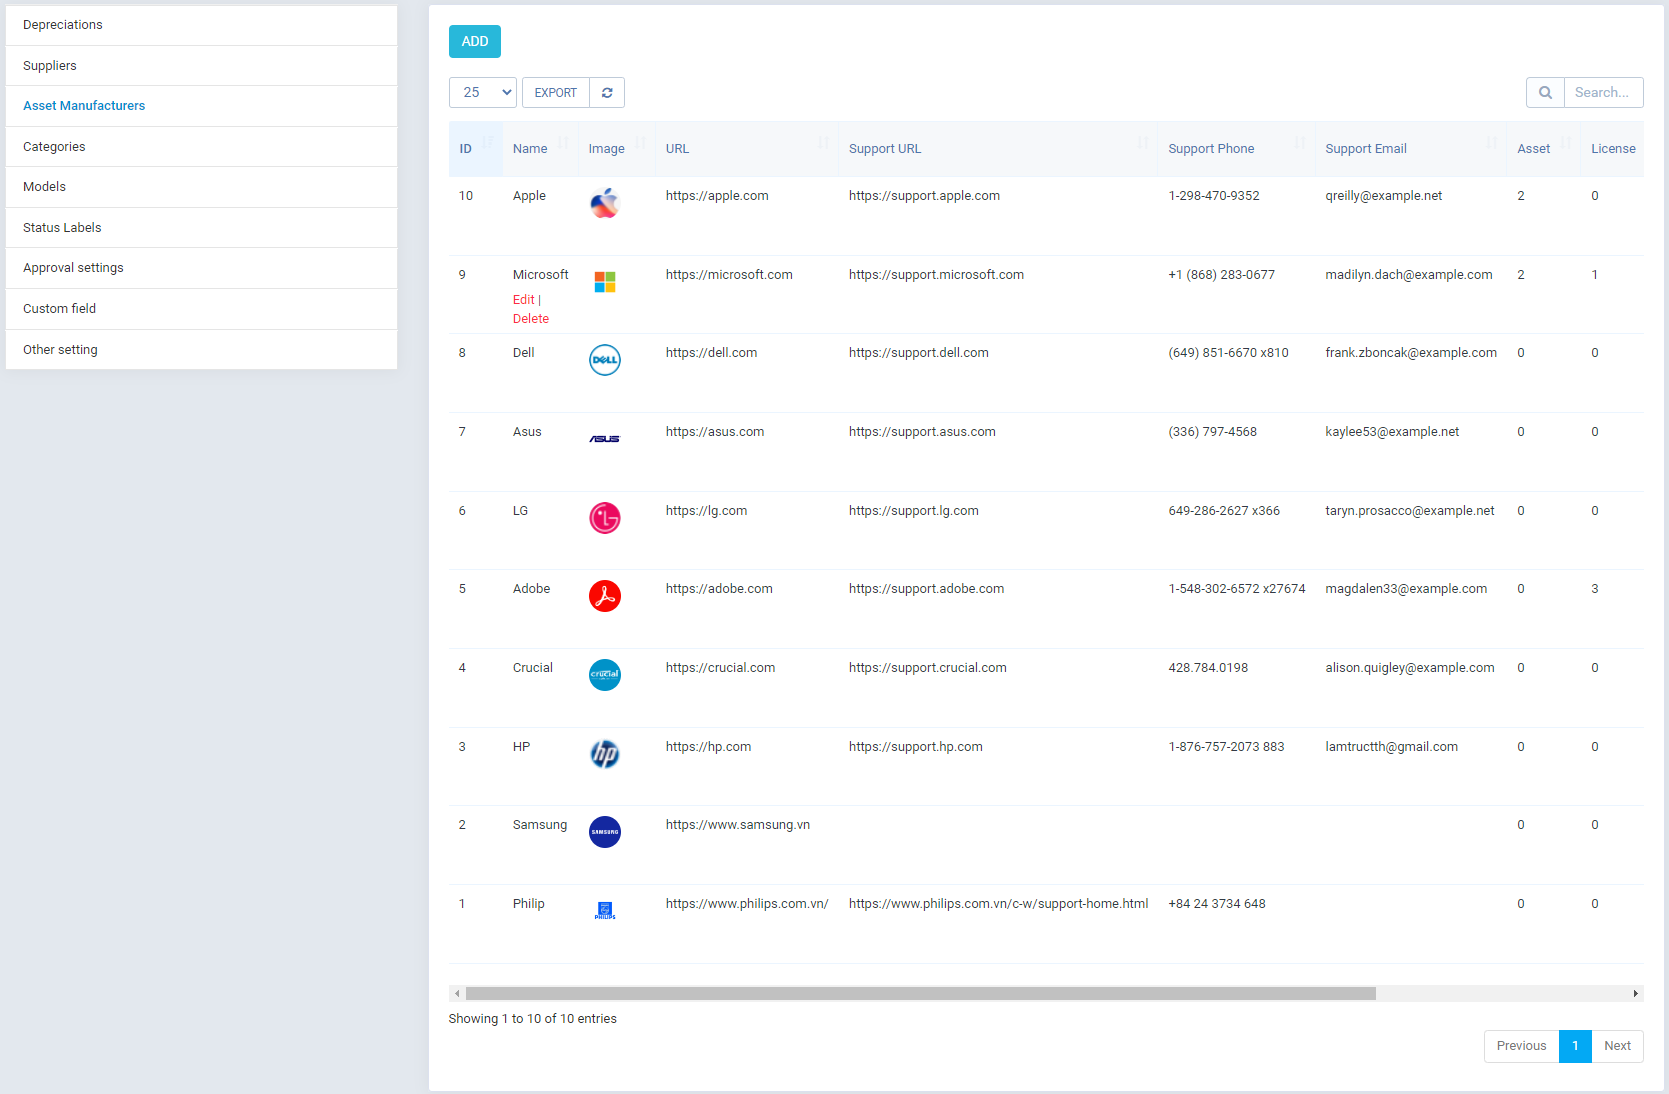Click the horizontal table scrollbar
This screenshot has height=1094, width=1669.
pos(920,994)
